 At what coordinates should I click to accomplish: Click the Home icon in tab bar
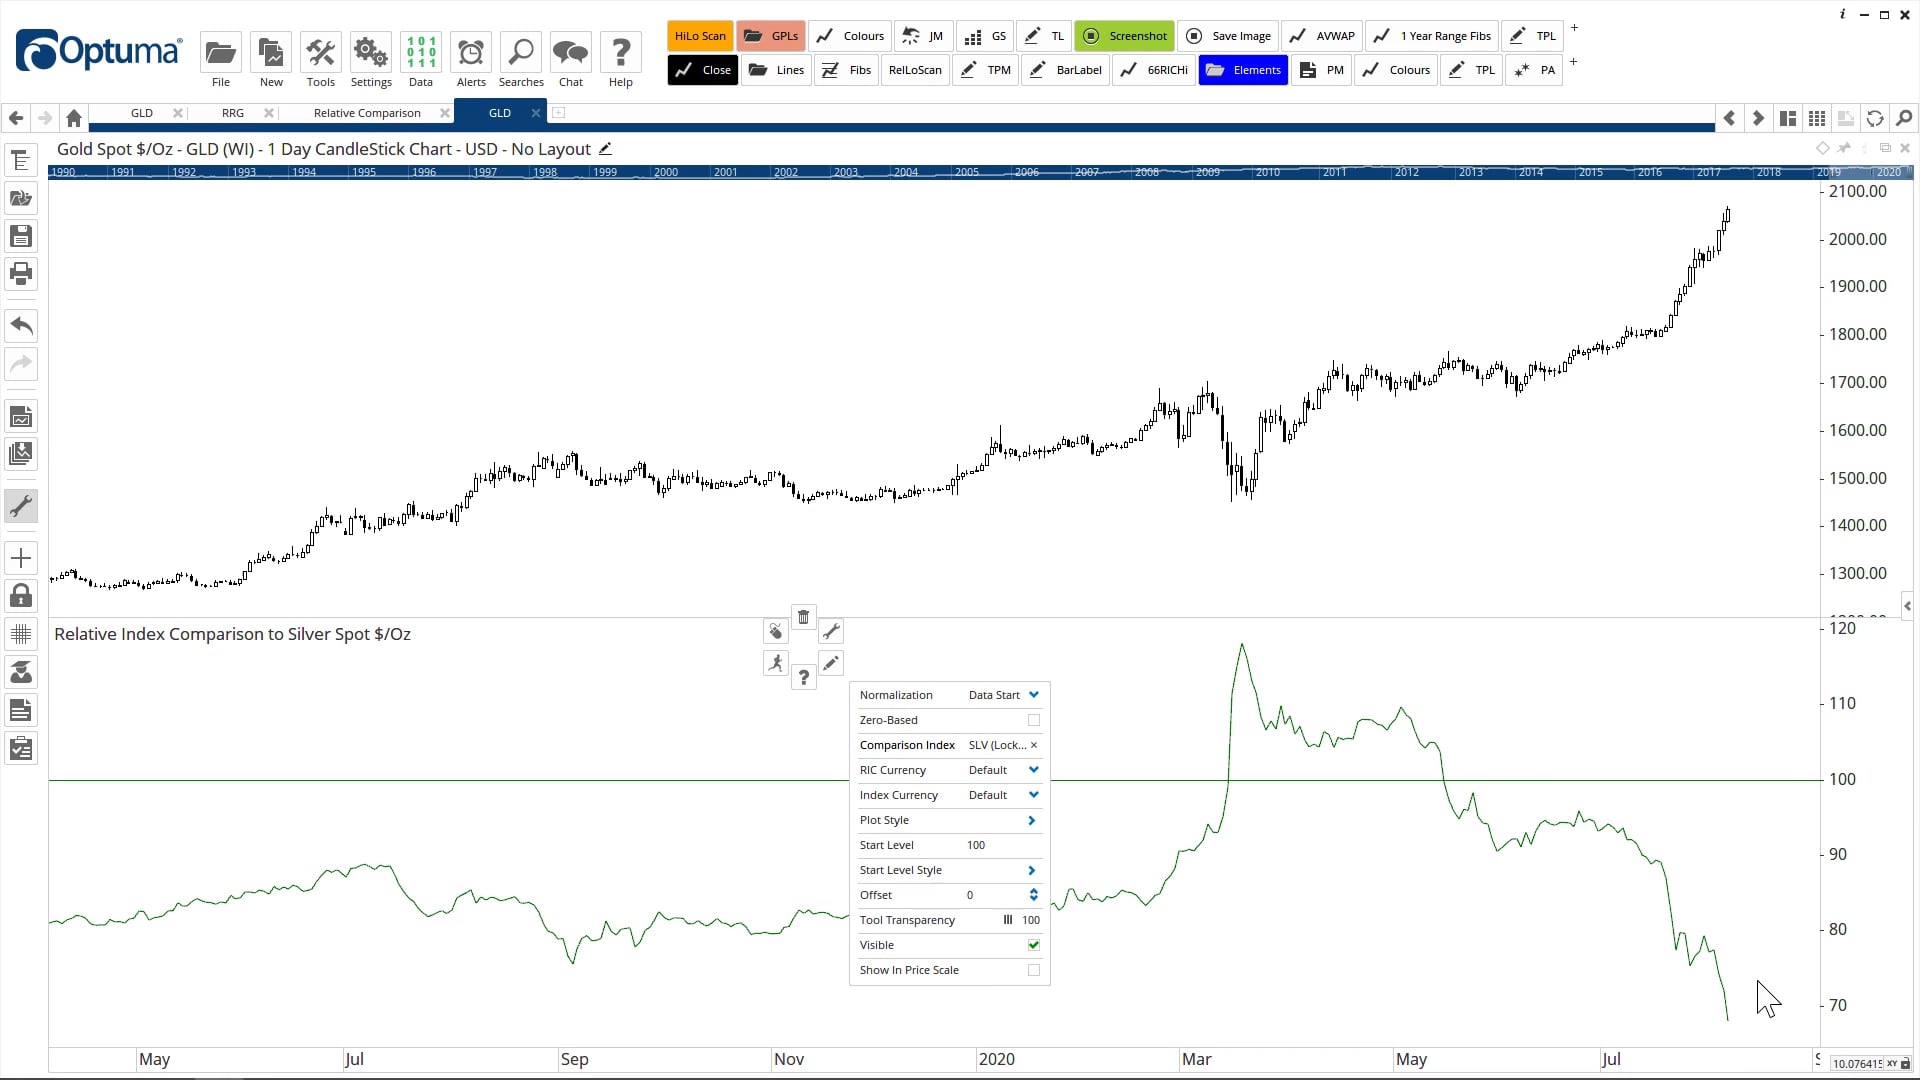pyautogui.click(x=74, y=118)
